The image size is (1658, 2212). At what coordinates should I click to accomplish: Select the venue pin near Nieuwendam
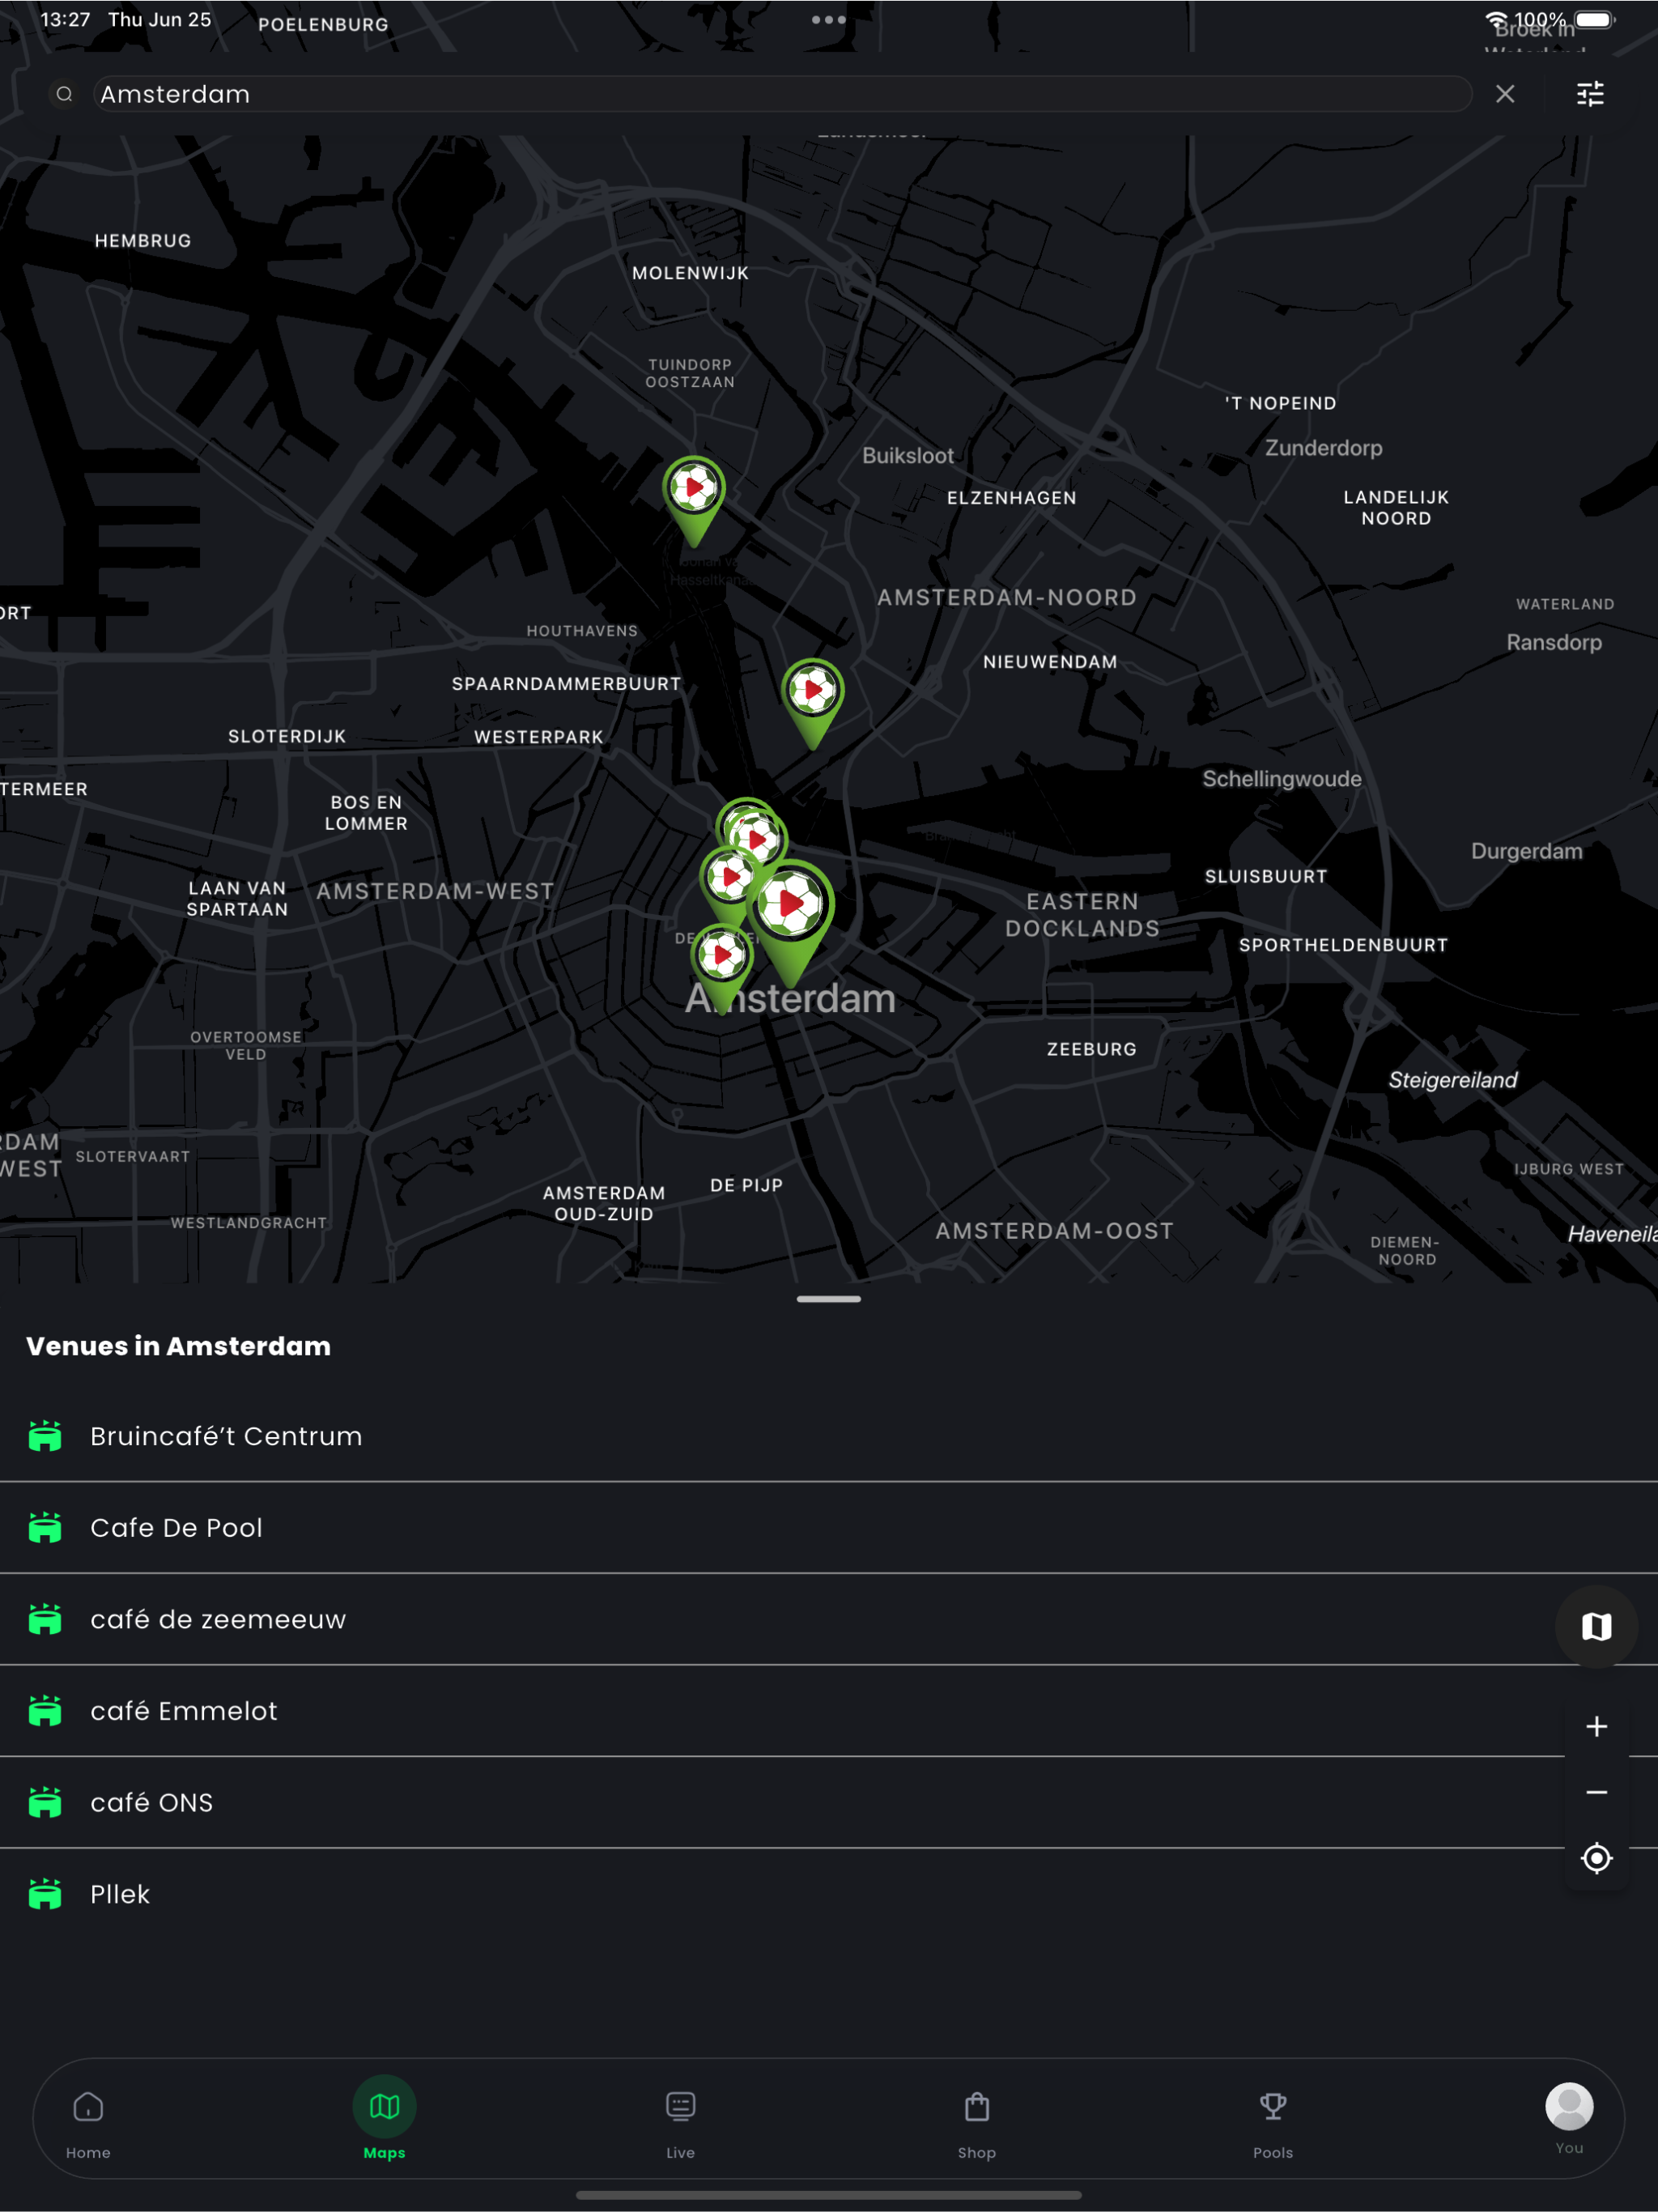point(813,704)
